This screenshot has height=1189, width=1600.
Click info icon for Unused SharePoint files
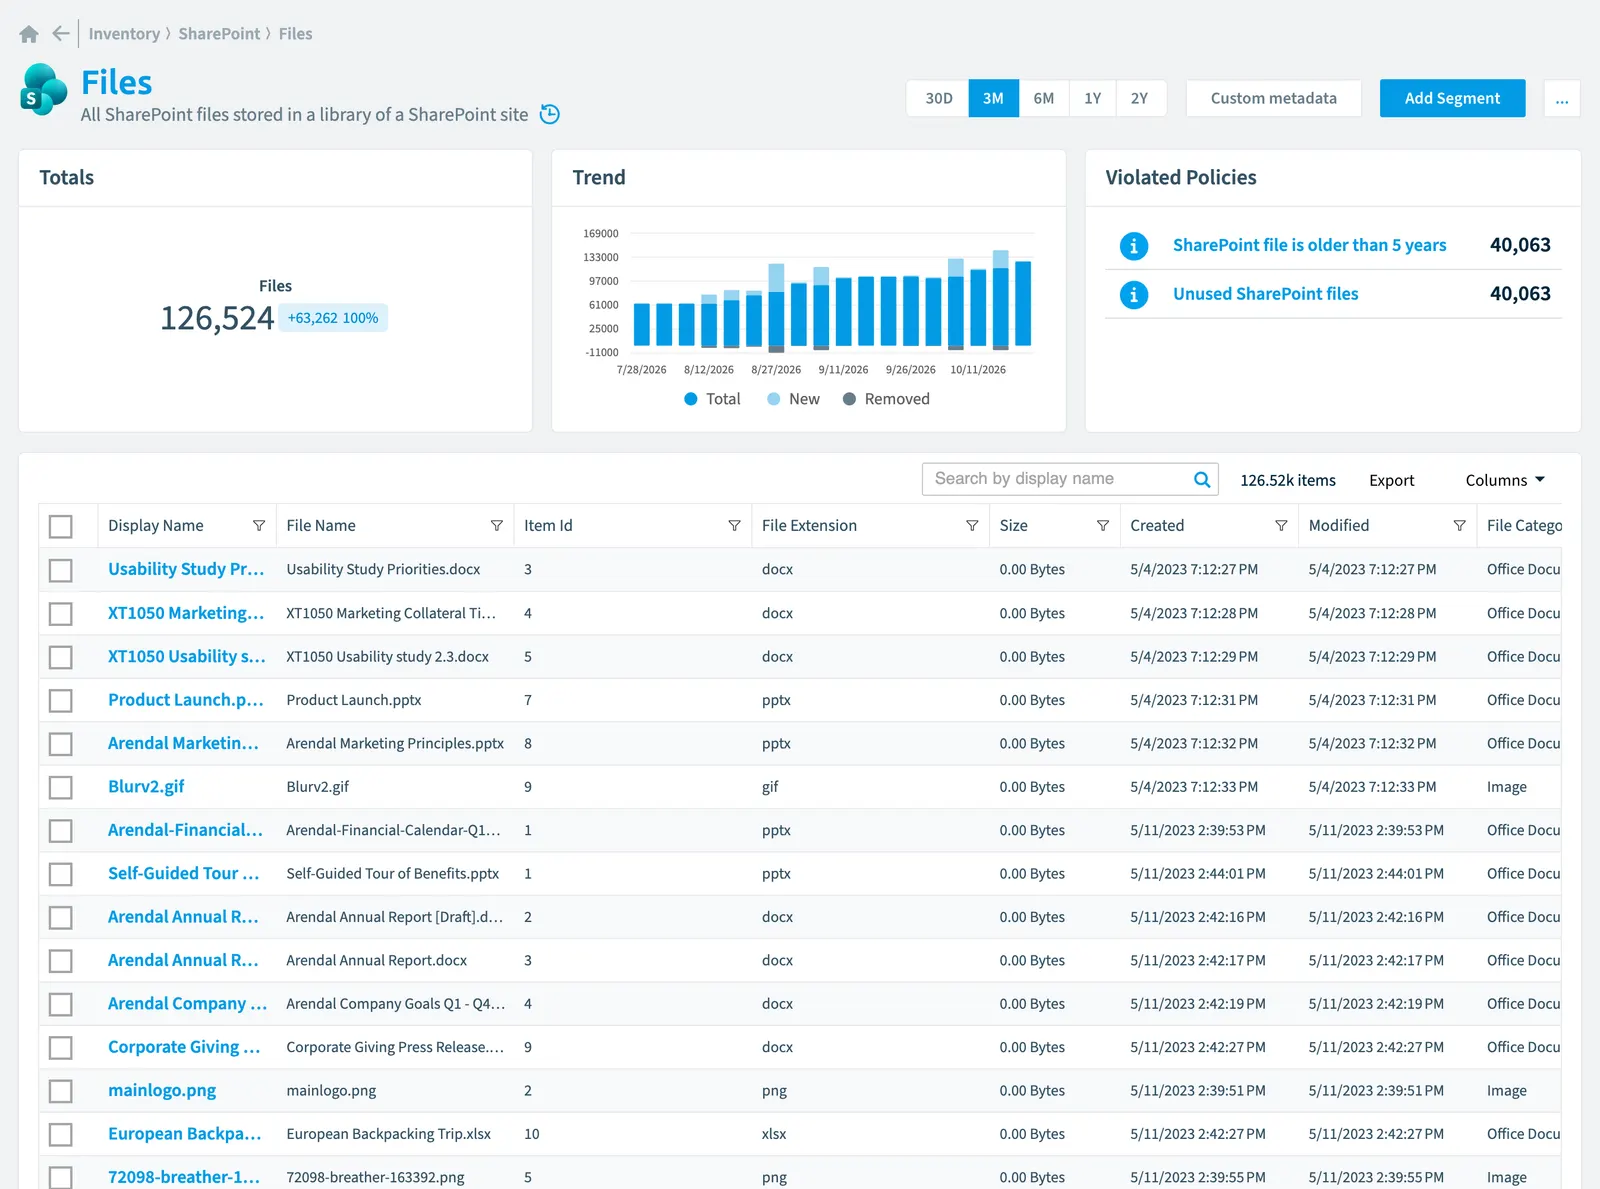tap(1134, 295)
